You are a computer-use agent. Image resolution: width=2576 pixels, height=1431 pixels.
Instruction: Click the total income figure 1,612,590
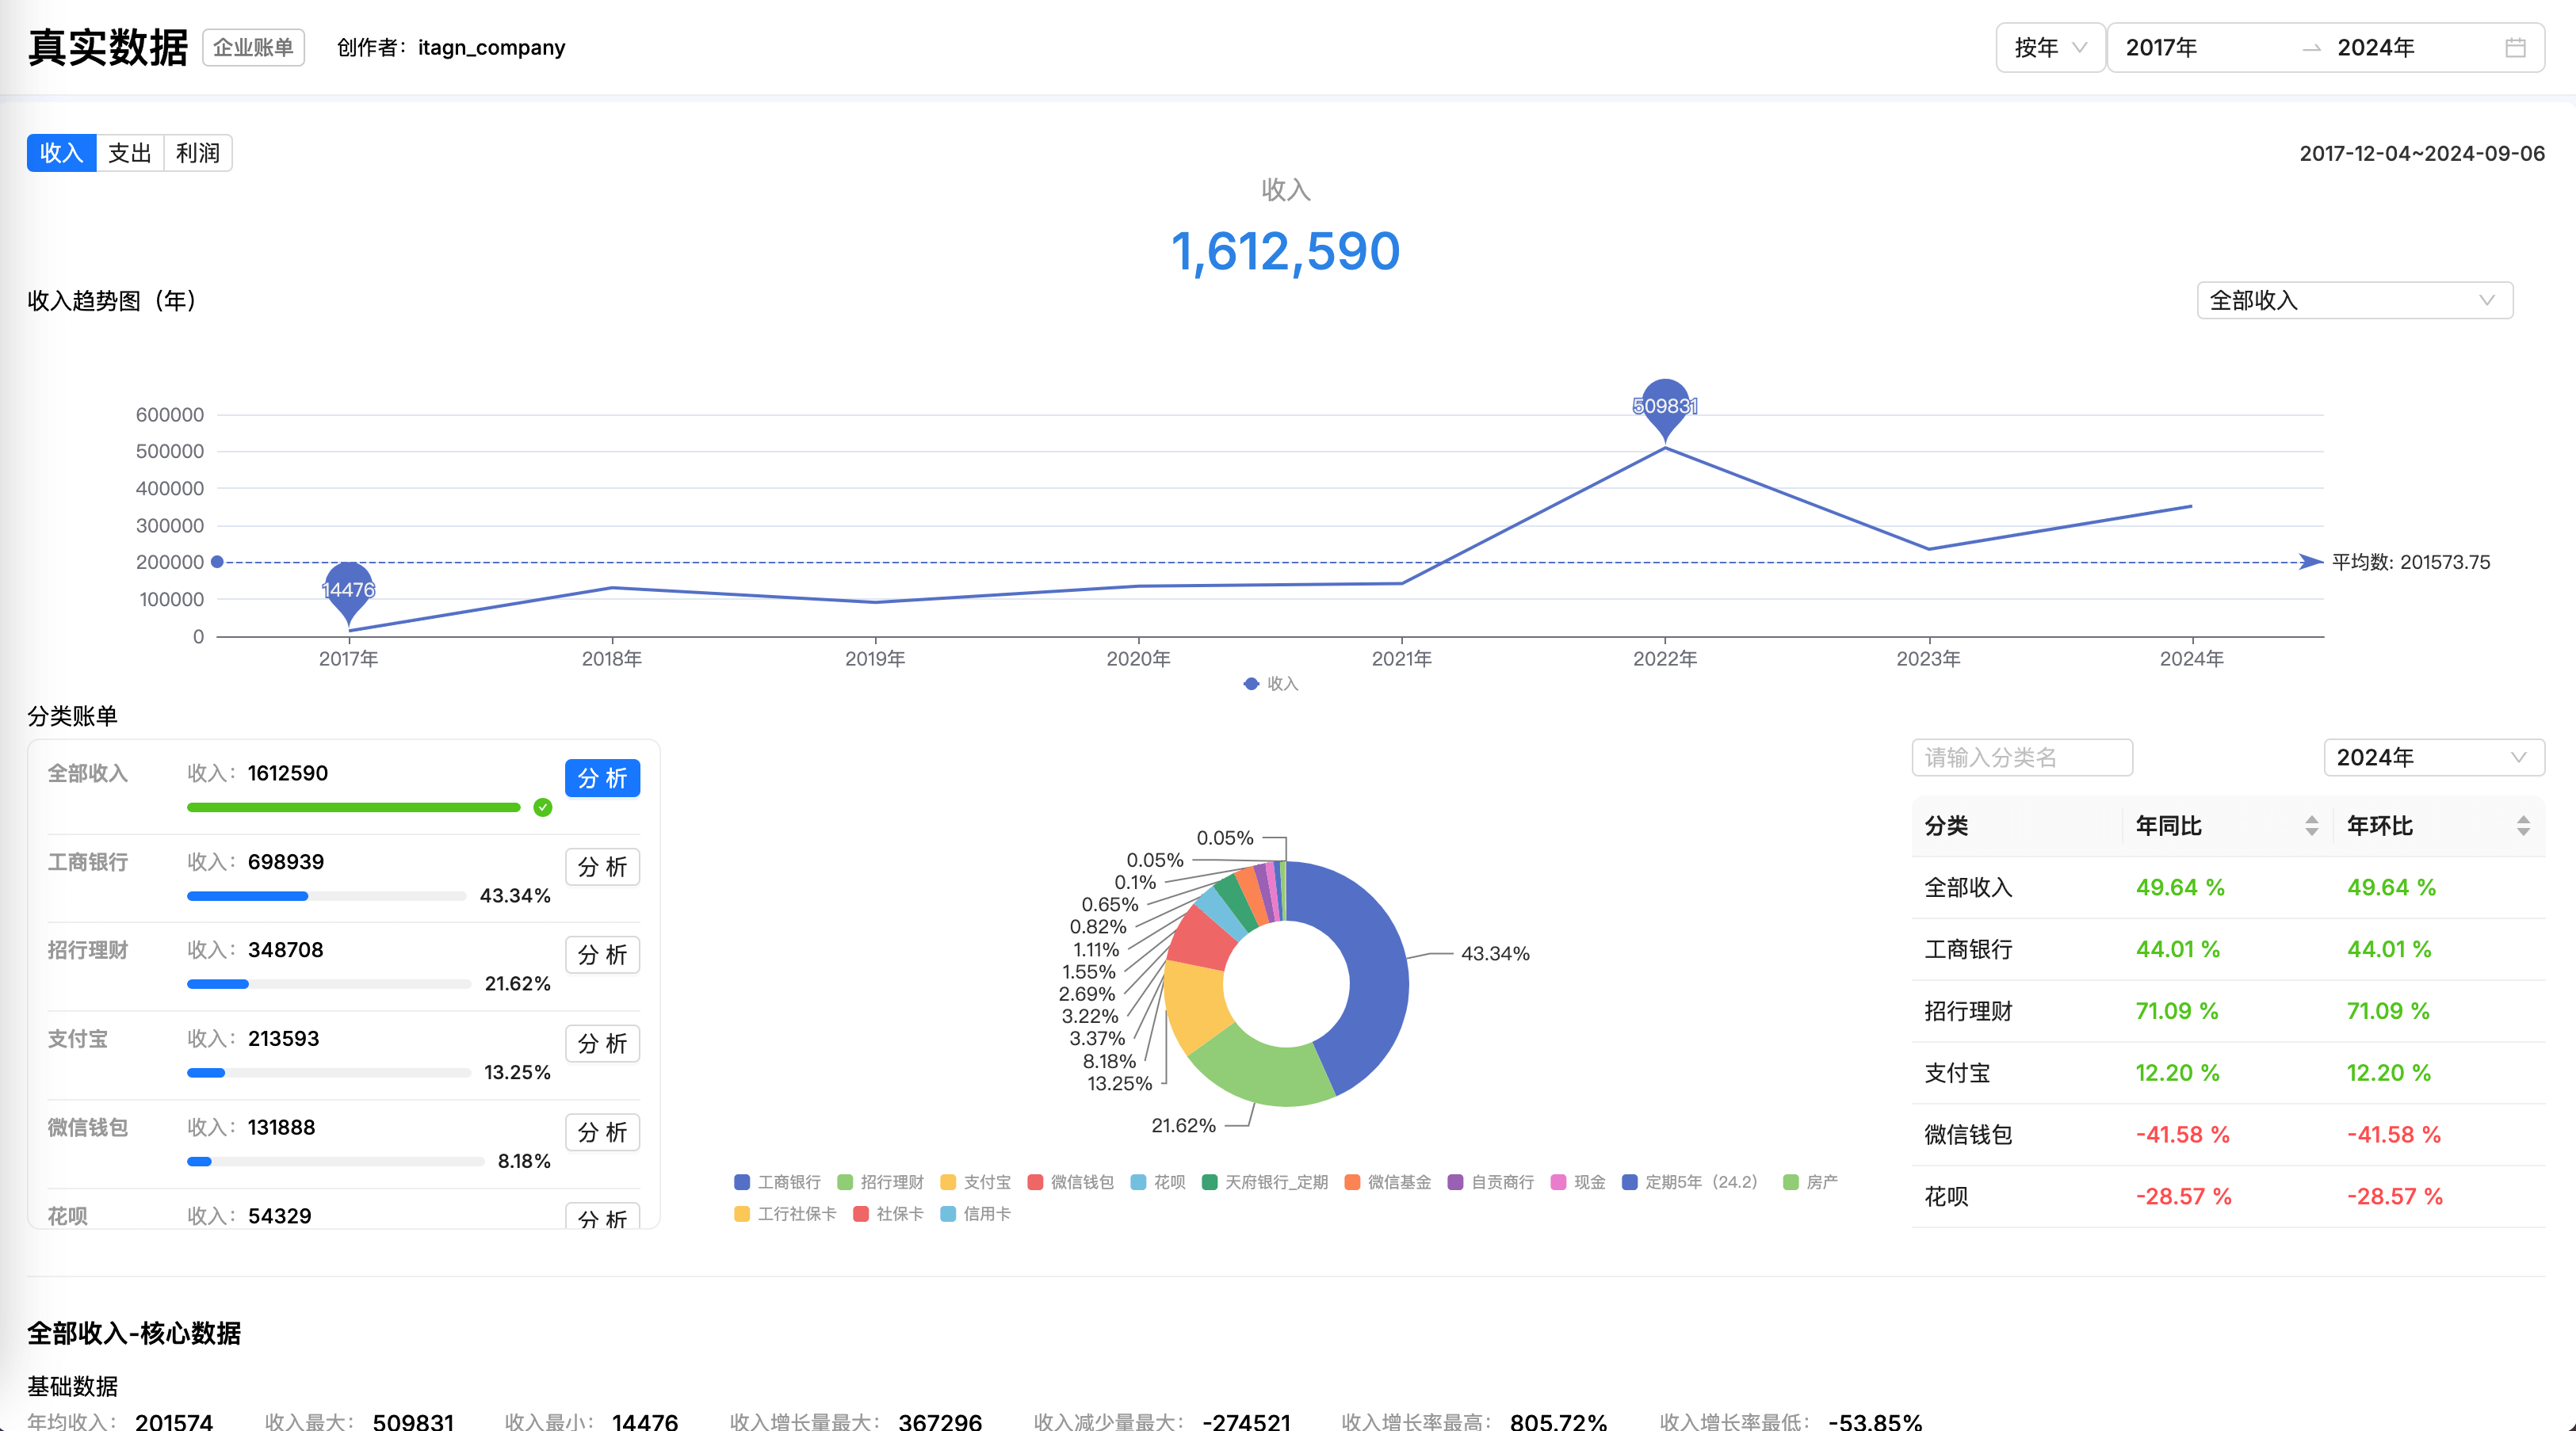[x=1285, y=250]
